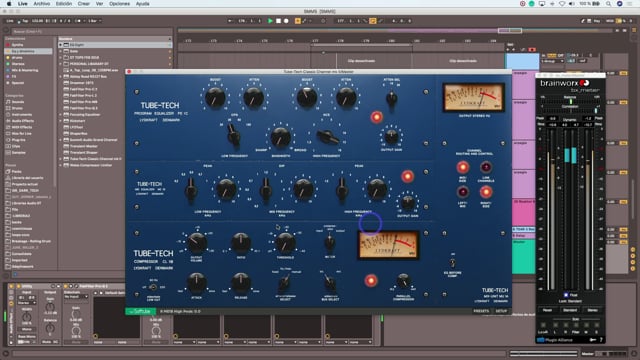The image size is (640, 360).
Task: Click the Tap tempo button
Action: [x=25, y=21]
